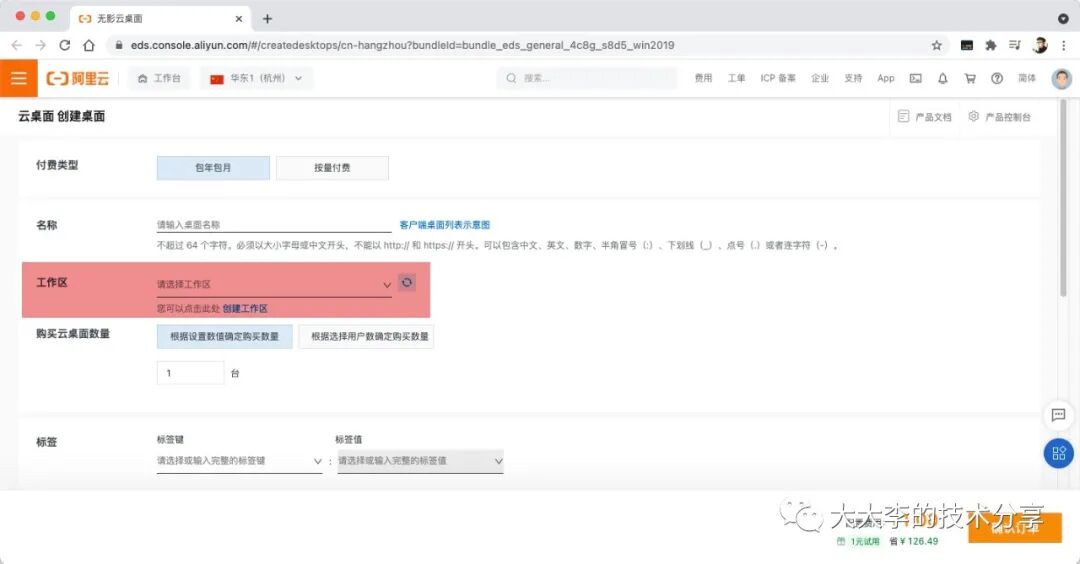Select 根据选择用户数确定购买数量 option
1080x564 pixels.
click(366, 336)
